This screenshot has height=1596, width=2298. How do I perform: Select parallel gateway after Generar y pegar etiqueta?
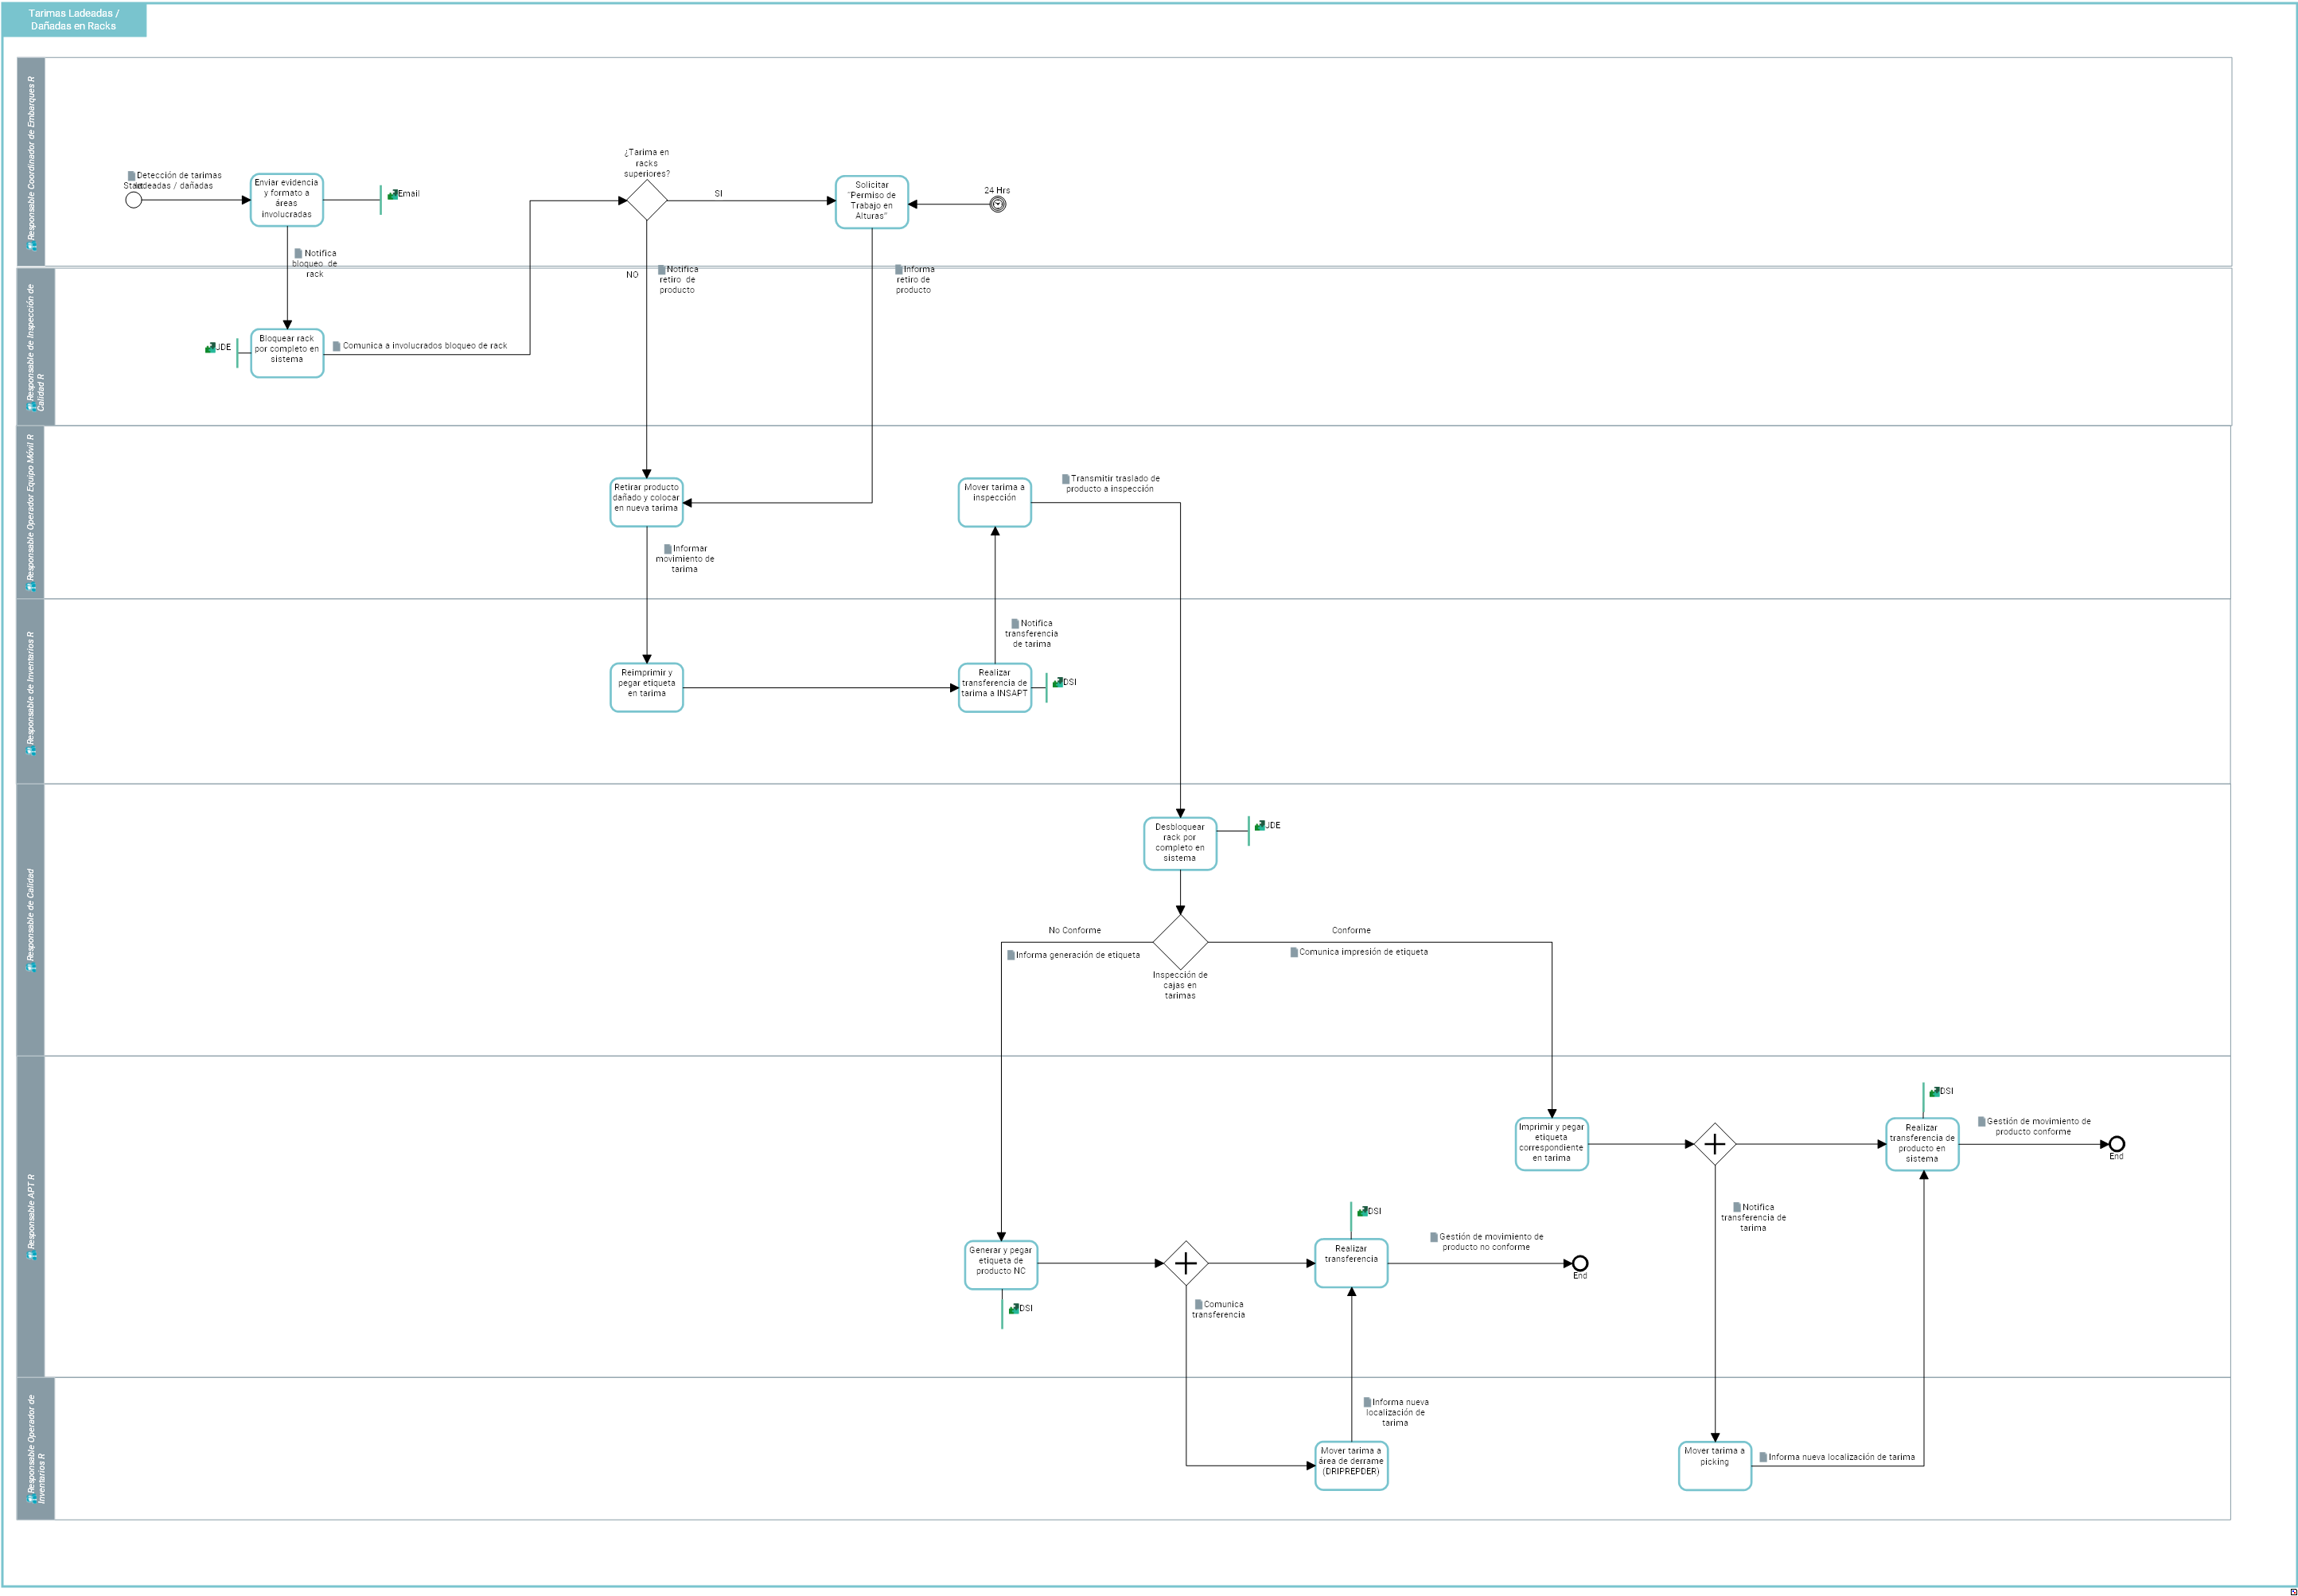pyautogui.click(x=1186, y=1263)
